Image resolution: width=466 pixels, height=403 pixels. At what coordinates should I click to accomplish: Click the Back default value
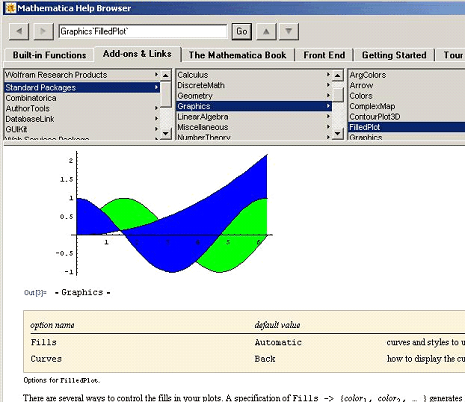pos(265,359)
